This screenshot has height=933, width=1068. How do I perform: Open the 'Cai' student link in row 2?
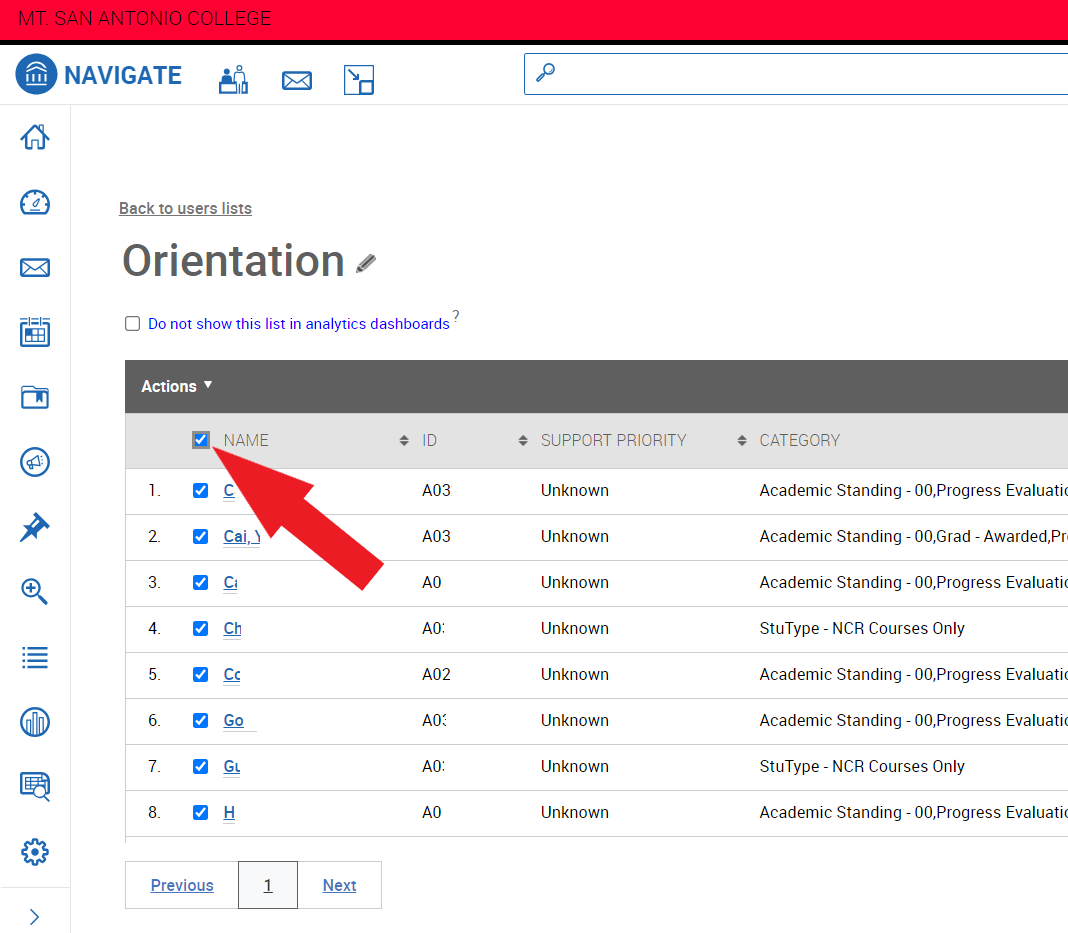pyautogui.click(x=242, y=537)
